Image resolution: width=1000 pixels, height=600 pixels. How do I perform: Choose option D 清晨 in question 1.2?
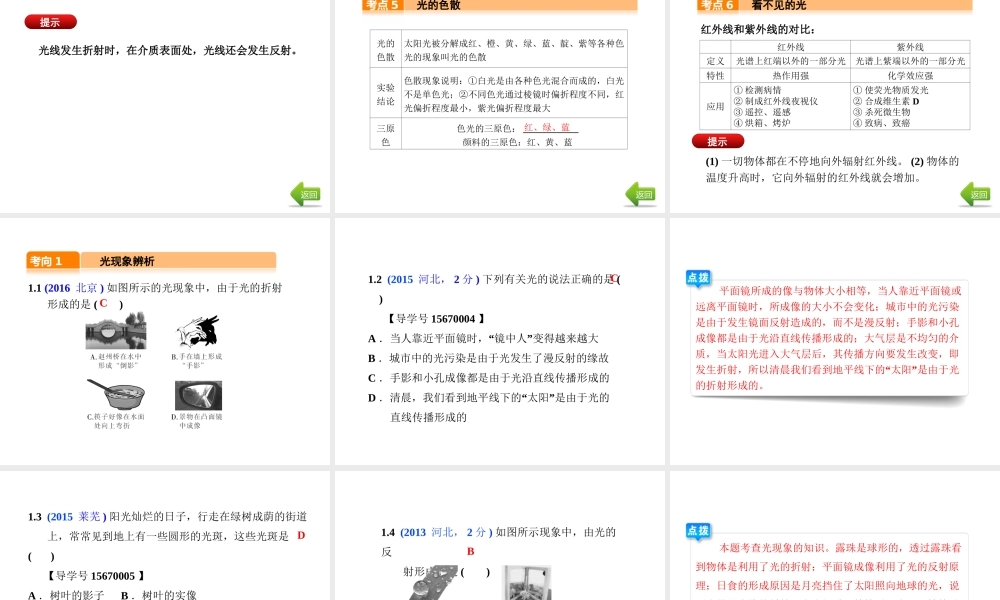pyautogui.click(x=489, y=407)
